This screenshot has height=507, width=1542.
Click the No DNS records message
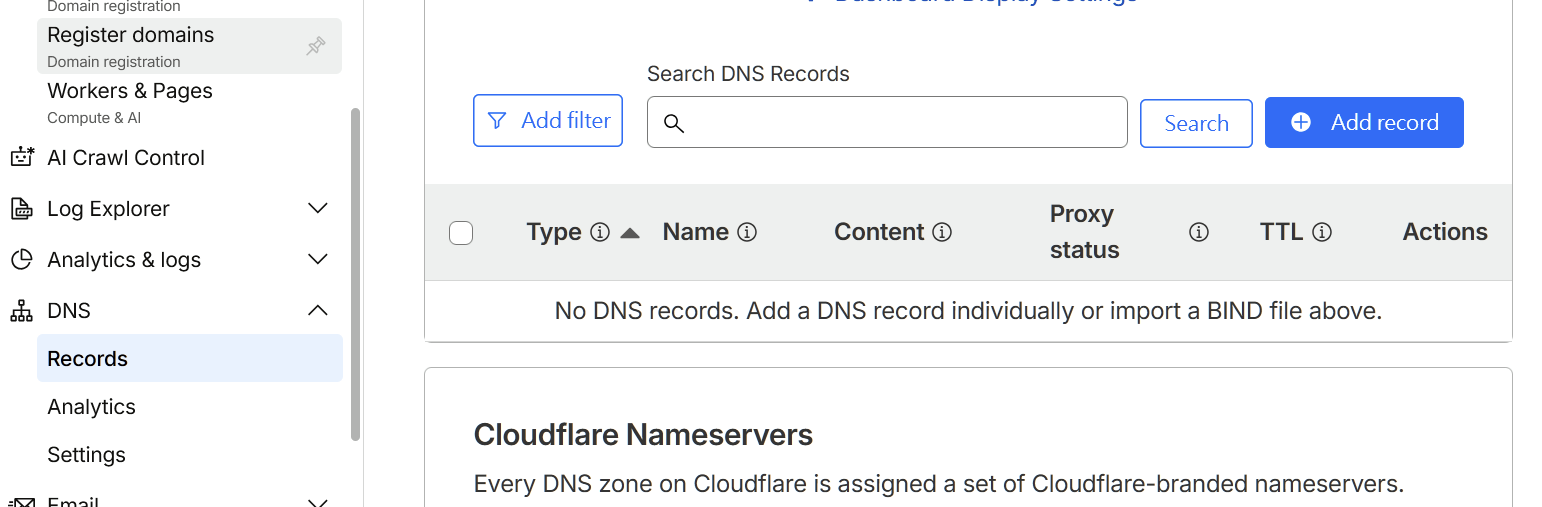tap(968, 311)
